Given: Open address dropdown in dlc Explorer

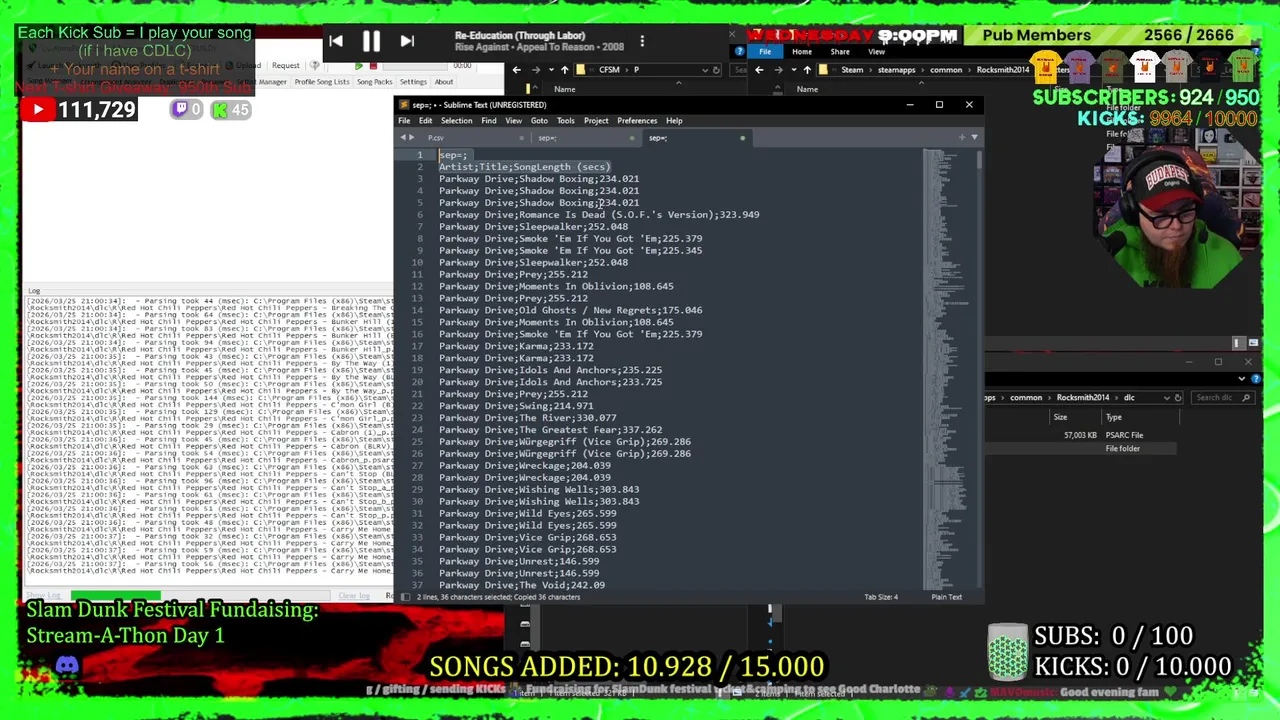Looking at the screenshot, I should click(1165, 398).
